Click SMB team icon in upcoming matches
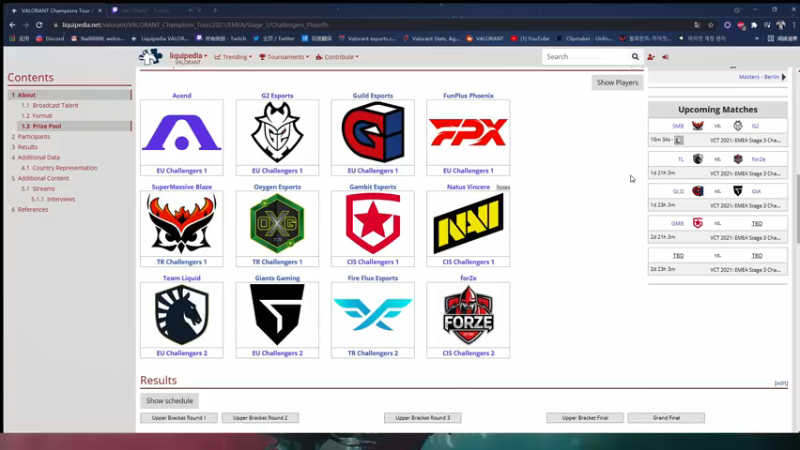Viewport: 800px width, 450px height. tap(697, 126)
